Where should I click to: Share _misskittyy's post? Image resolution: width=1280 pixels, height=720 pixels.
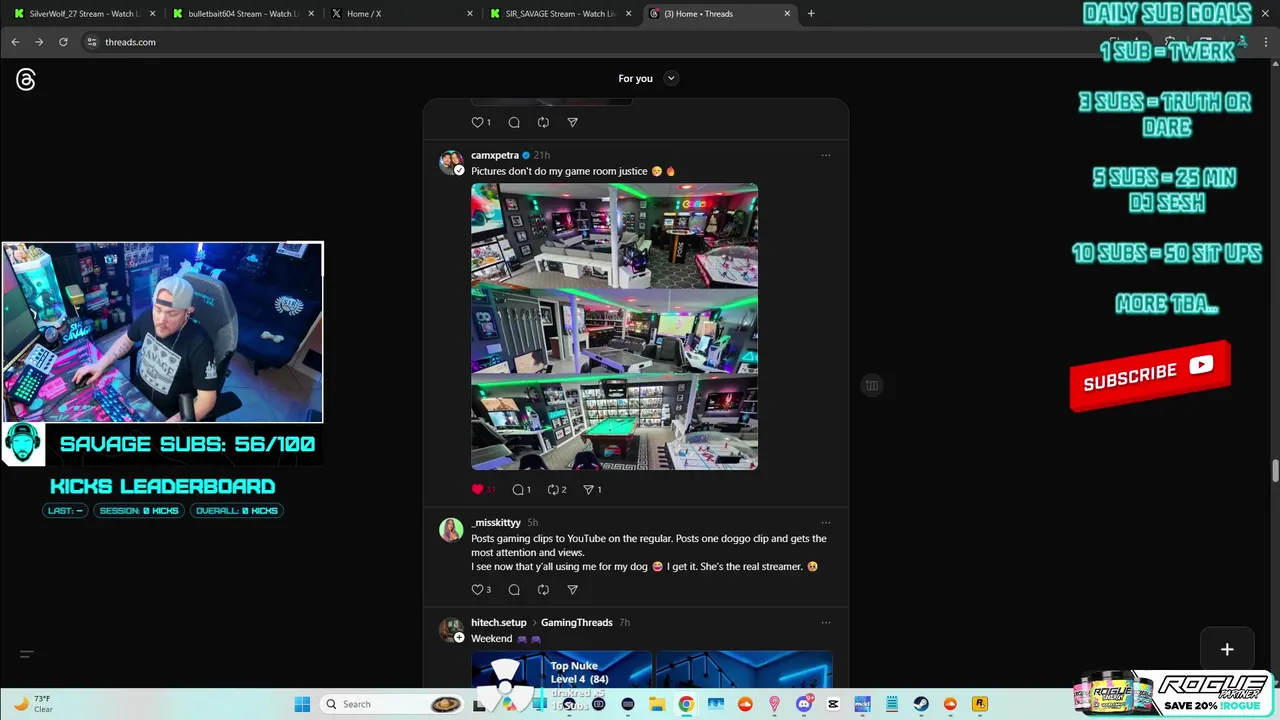(x=572, y=589)
